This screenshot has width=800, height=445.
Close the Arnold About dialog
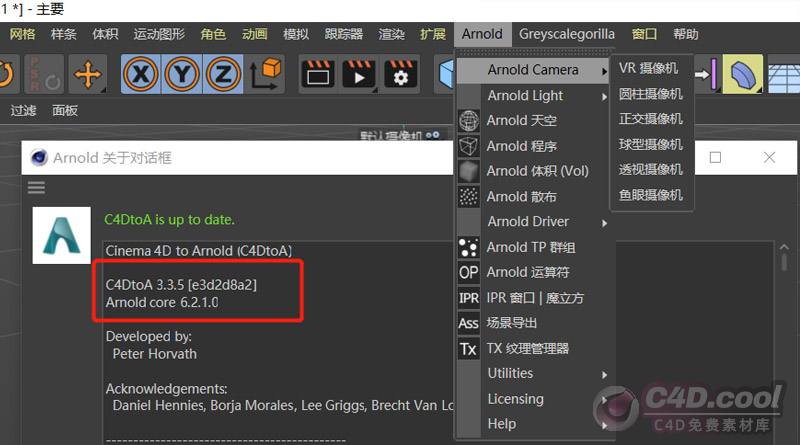point(769,158)
